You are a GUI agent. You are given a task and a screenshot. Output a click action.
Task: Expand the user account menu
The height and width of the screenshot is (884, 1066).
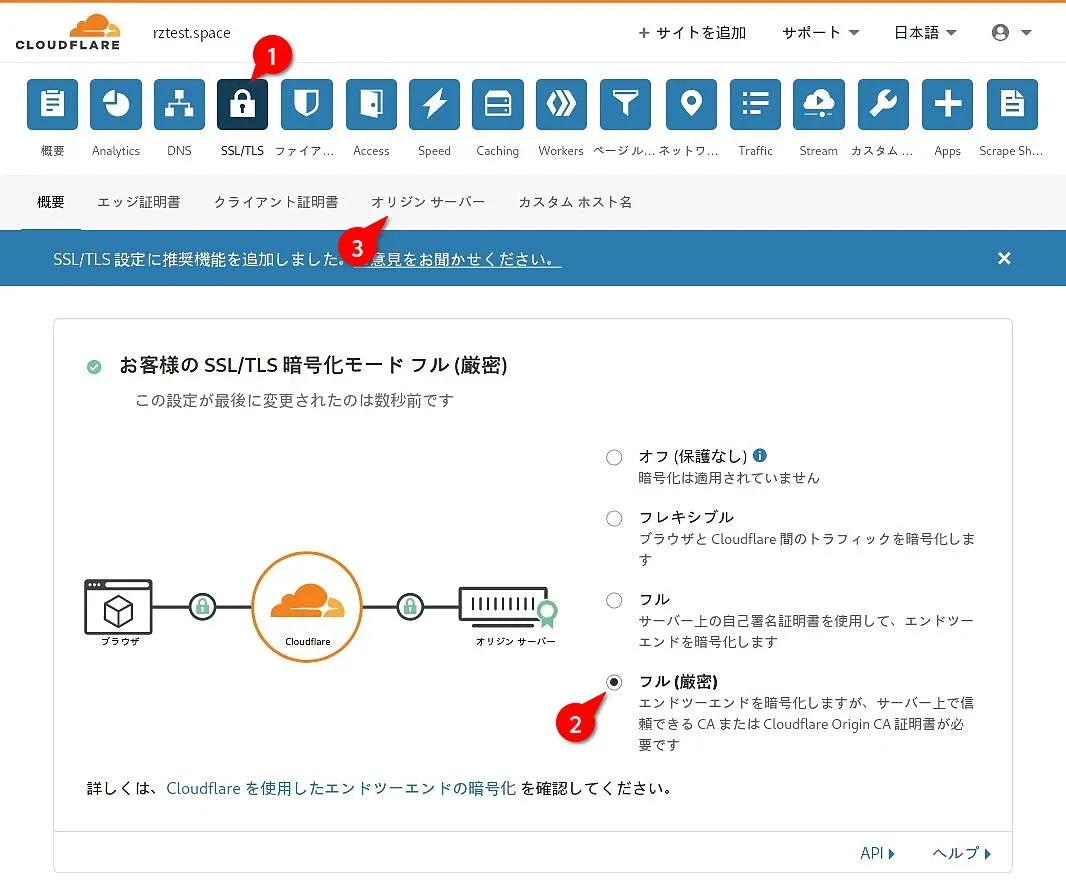(1011, 33)
